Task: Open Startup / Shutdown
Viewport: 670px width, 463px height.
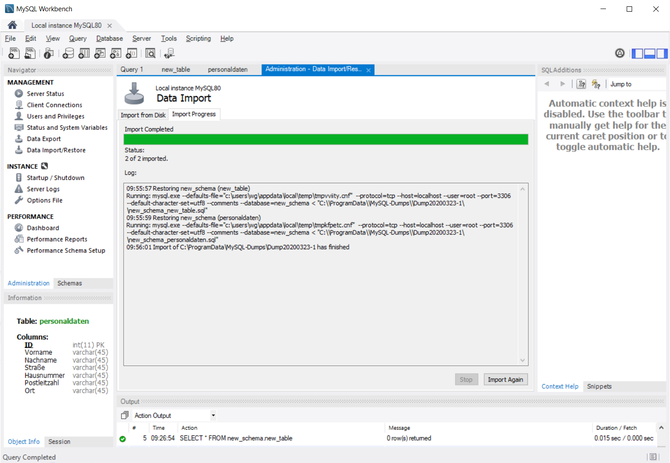Action: pyautogui.click(x=56, y=178)
